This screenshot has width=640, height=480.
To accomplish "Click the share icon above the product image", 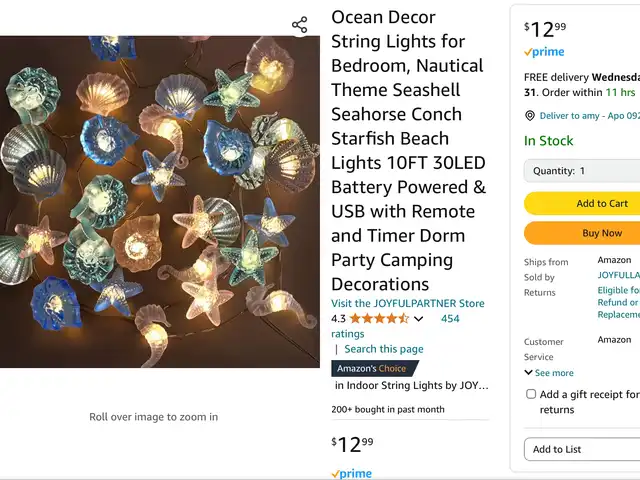I will [x=299, y=25].
